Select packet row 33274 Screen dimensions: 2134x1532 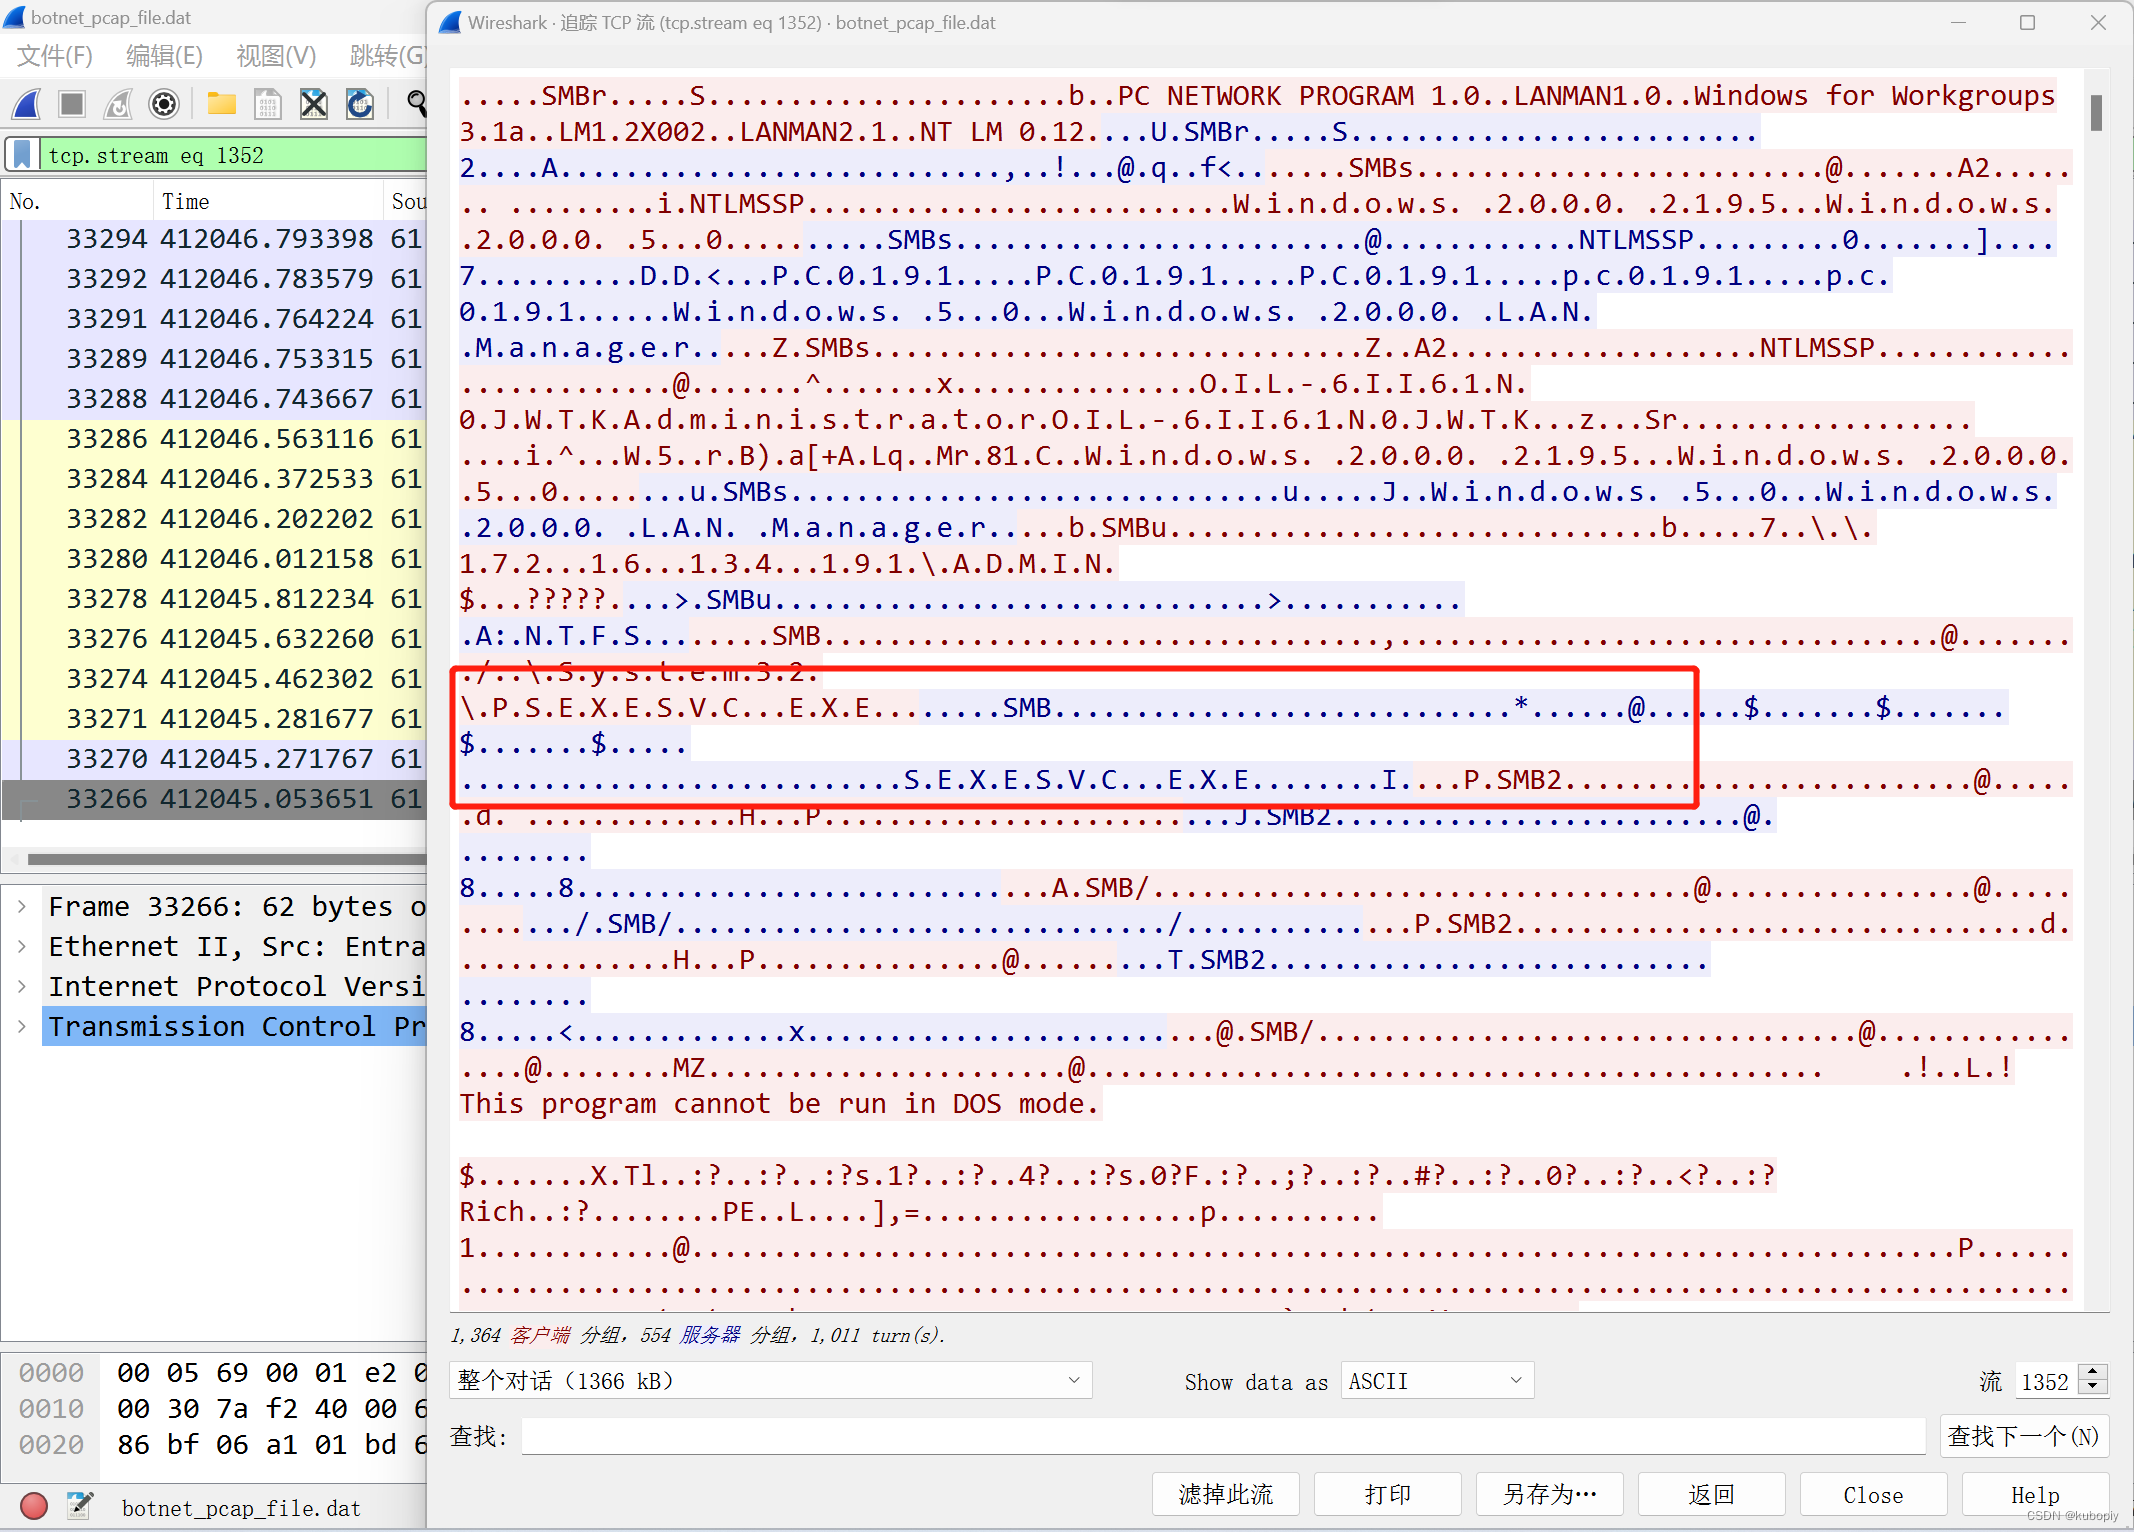[214, 679]
